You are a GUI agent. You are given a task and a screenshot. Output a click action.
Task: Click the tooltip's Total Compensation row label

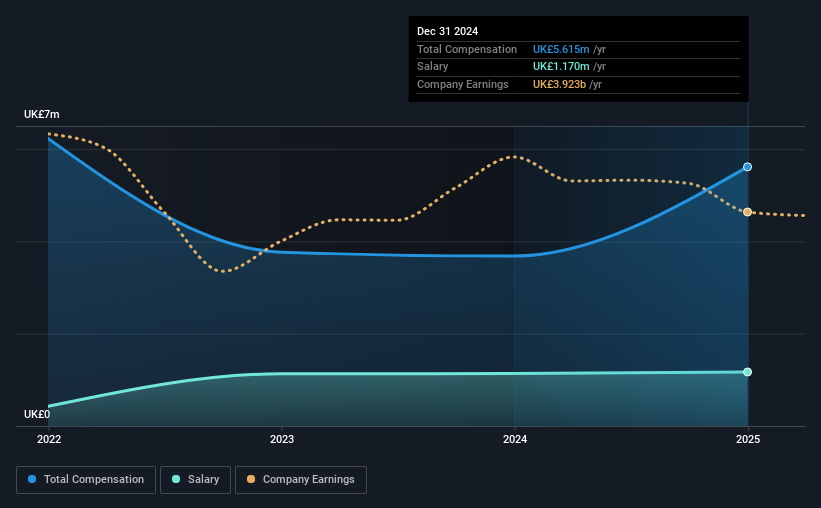(467, 49)
